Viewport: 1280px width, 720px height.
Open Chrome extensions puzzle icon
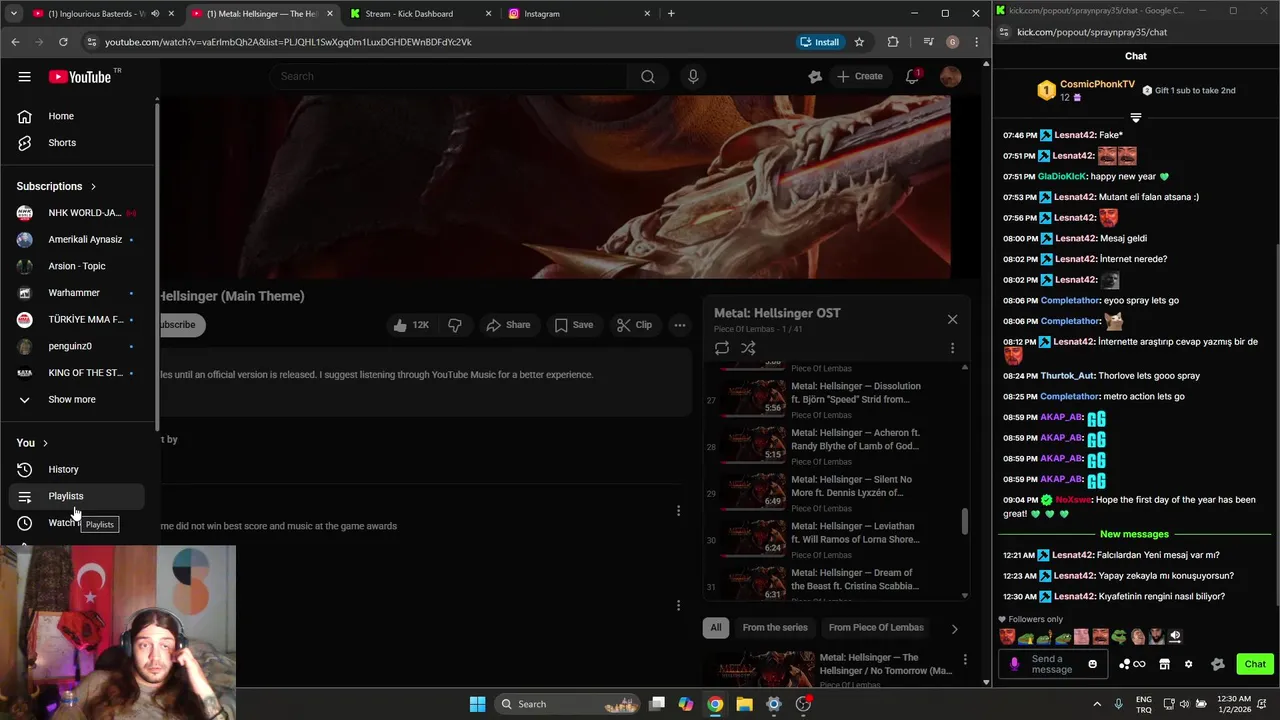coord(893,42)
